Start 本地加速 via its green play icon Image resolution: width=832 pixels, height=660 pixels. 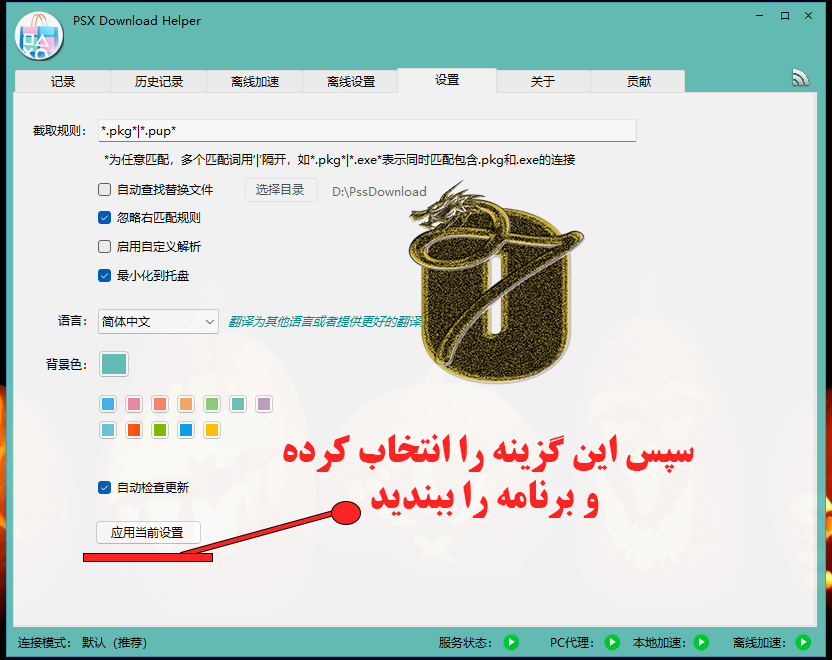click(701, 642)
